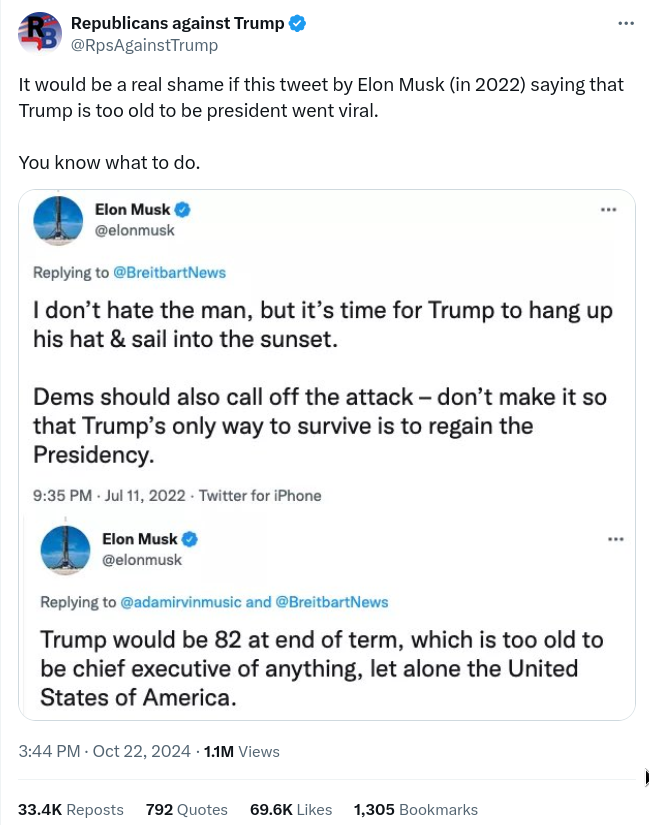The width and height of the screenshot is (653, 825).
Task: Click the @adamirvinmusic mention in the second reply
Action: click(x=181, y=602)
